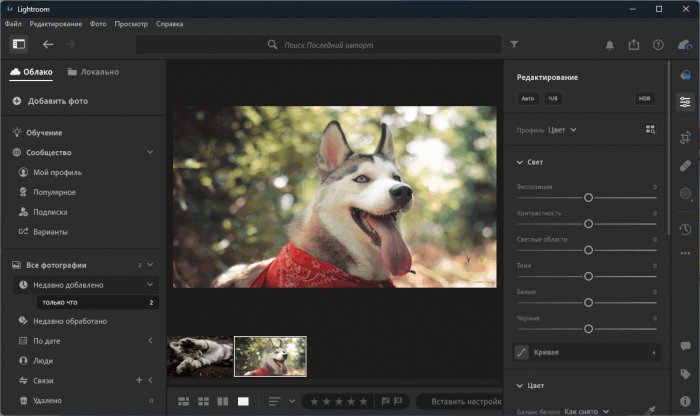
Task: Click Добавить фото button
Action: click(50, 101)
